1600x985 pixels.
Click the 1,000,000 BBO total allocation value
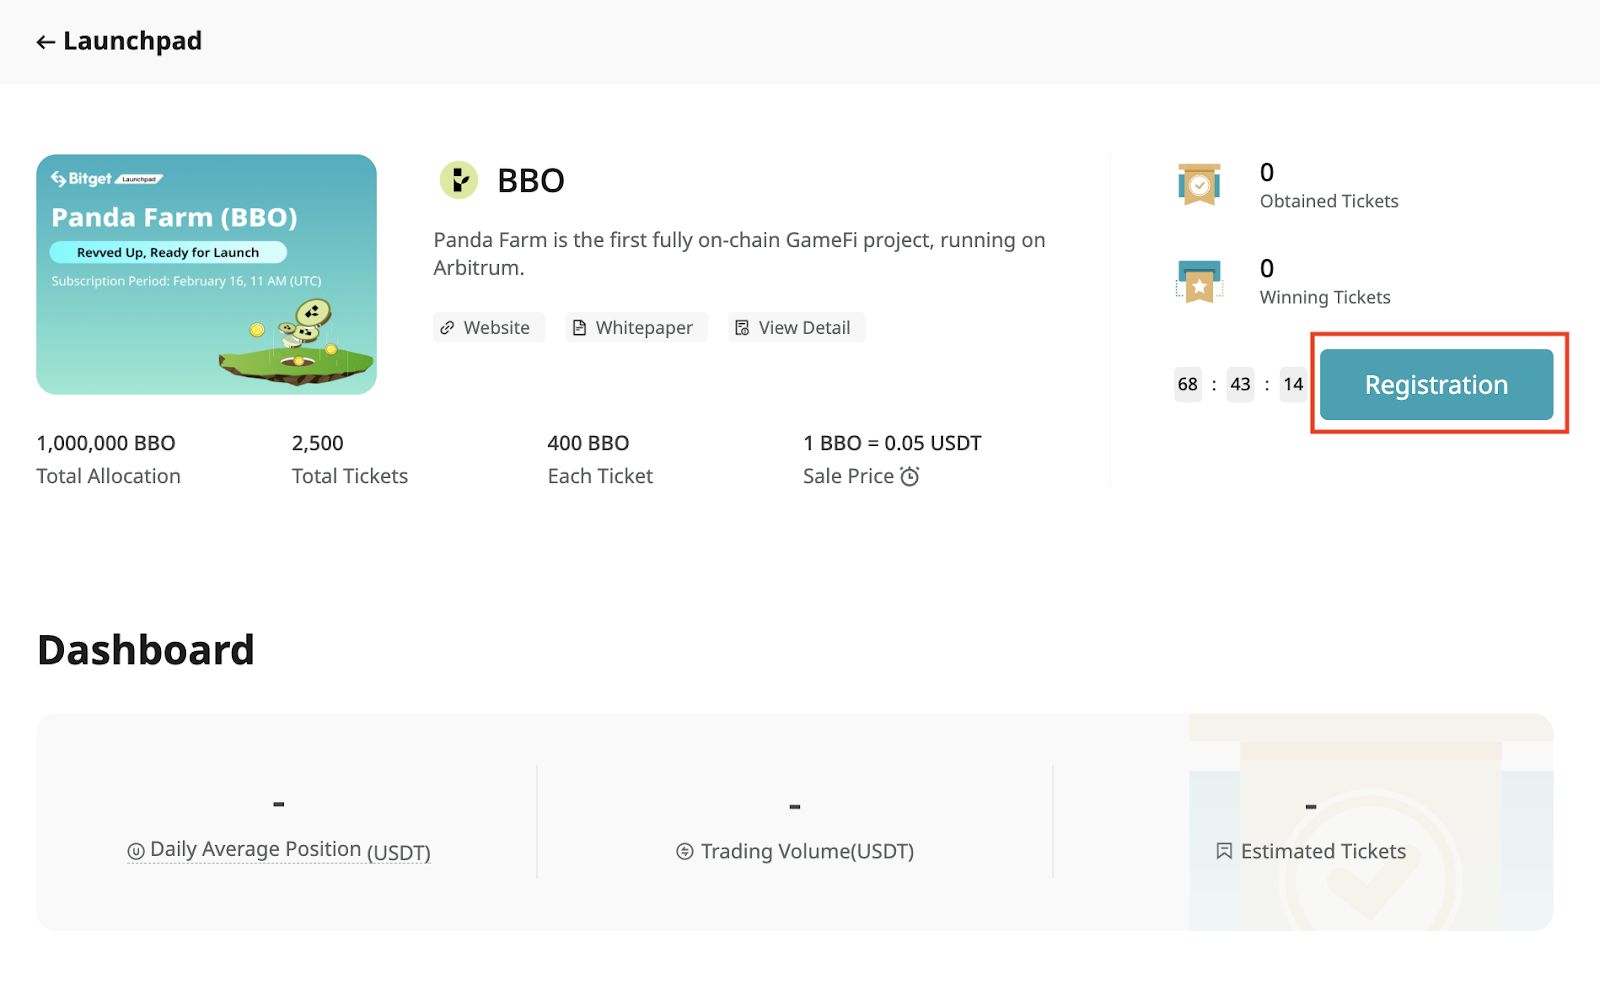[106, 443]
